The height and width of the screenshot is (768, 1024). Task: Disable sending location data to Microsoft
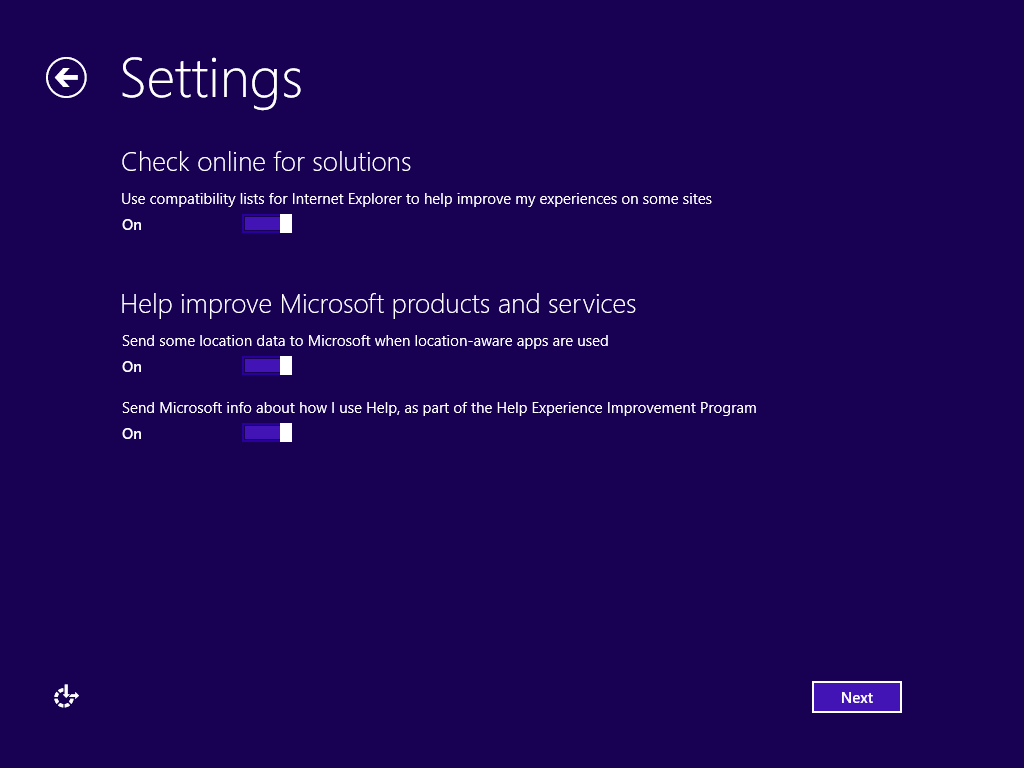coord(266,366)
